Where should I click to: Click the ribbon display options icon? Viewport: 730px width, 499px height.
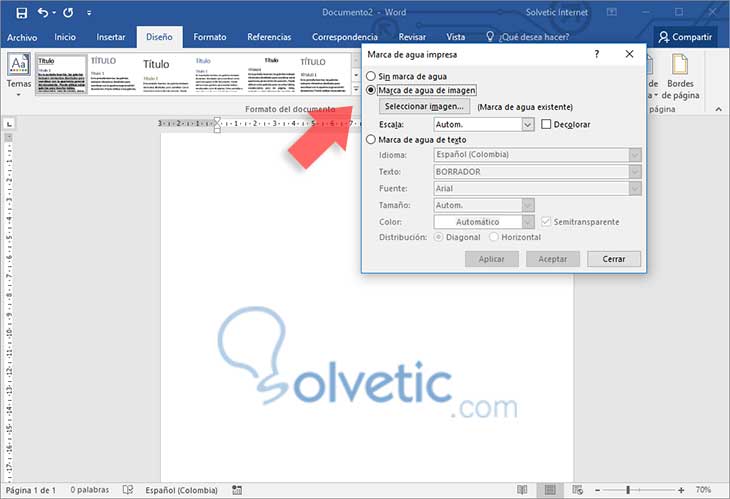click(x=612, y=12)
